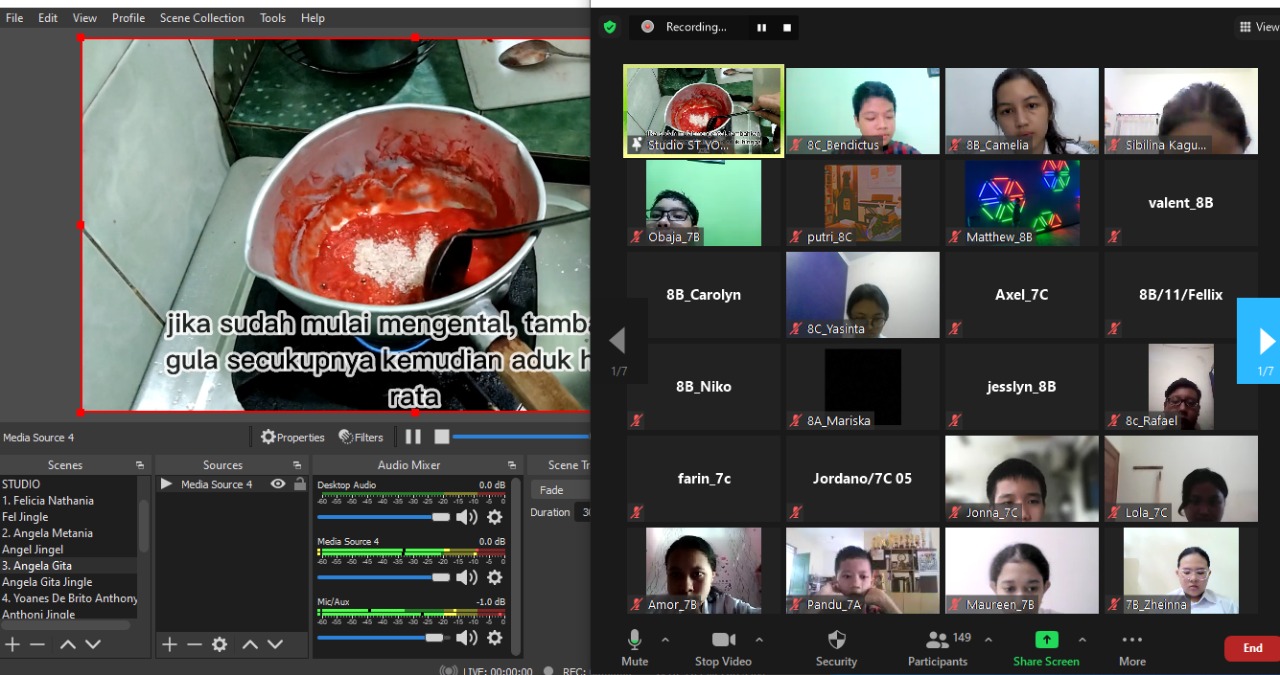Open the OBS File menu
1280x675 pixels.
coord(14,18)
